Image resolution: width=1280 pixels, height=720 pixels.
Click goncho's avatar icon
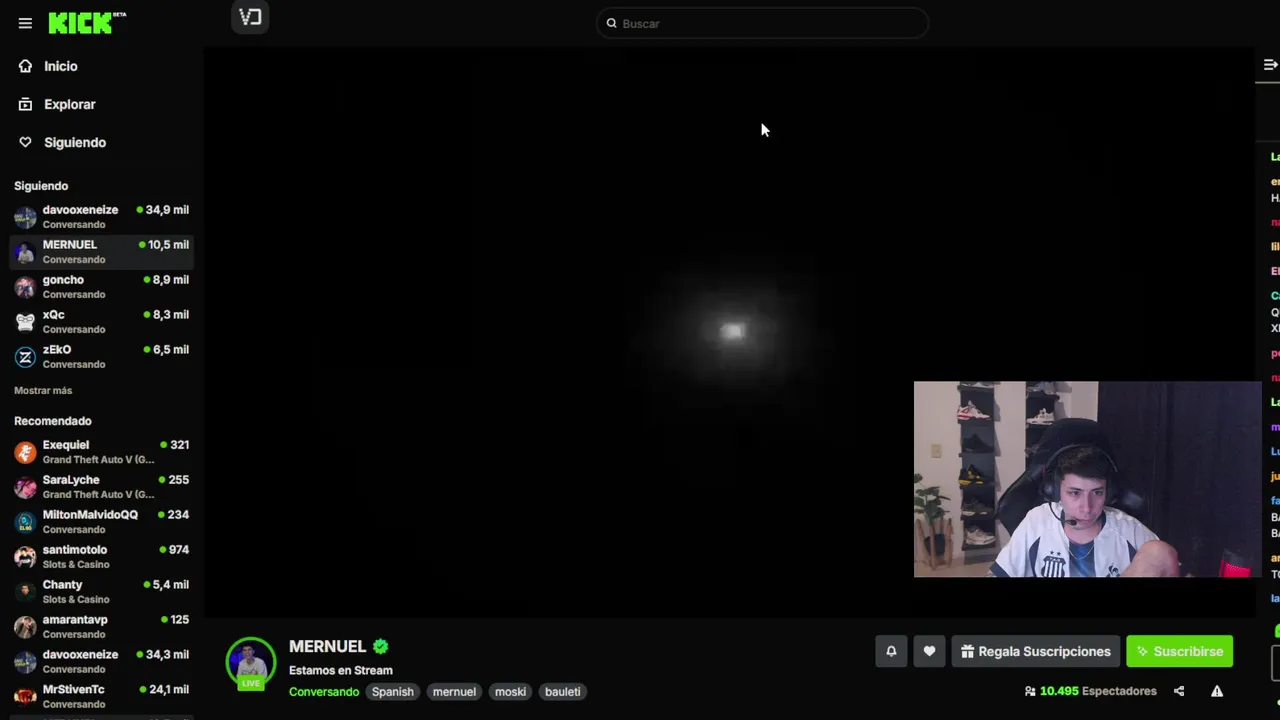(x=25, y=287)
